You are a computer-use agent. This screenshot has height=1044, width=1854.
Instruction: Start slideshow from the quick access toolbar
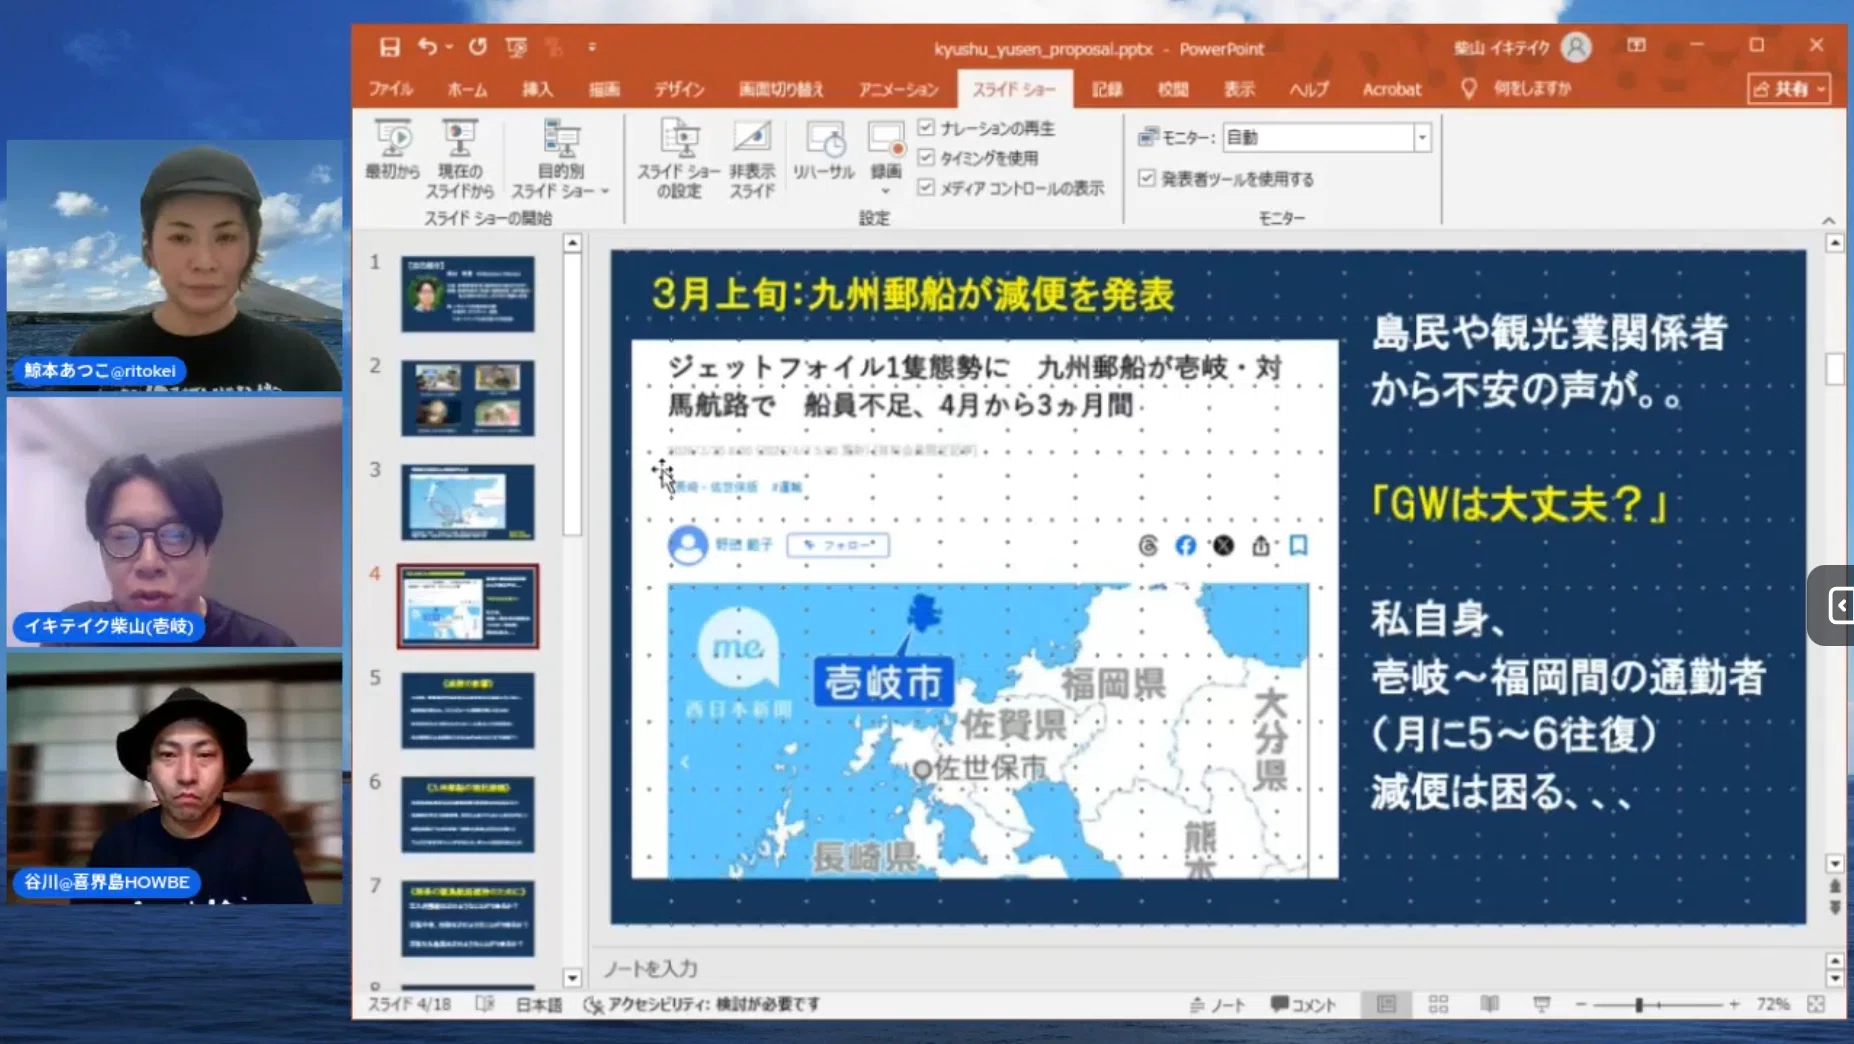(516, 47)
